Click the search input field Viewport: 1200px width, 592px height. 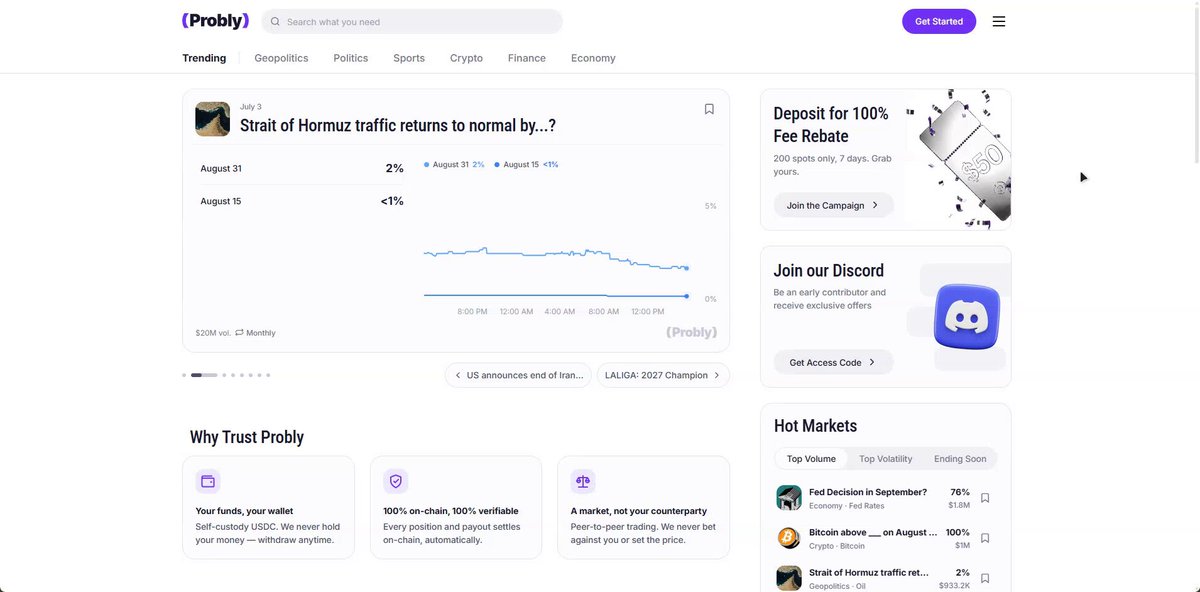(x=412, y=21)
